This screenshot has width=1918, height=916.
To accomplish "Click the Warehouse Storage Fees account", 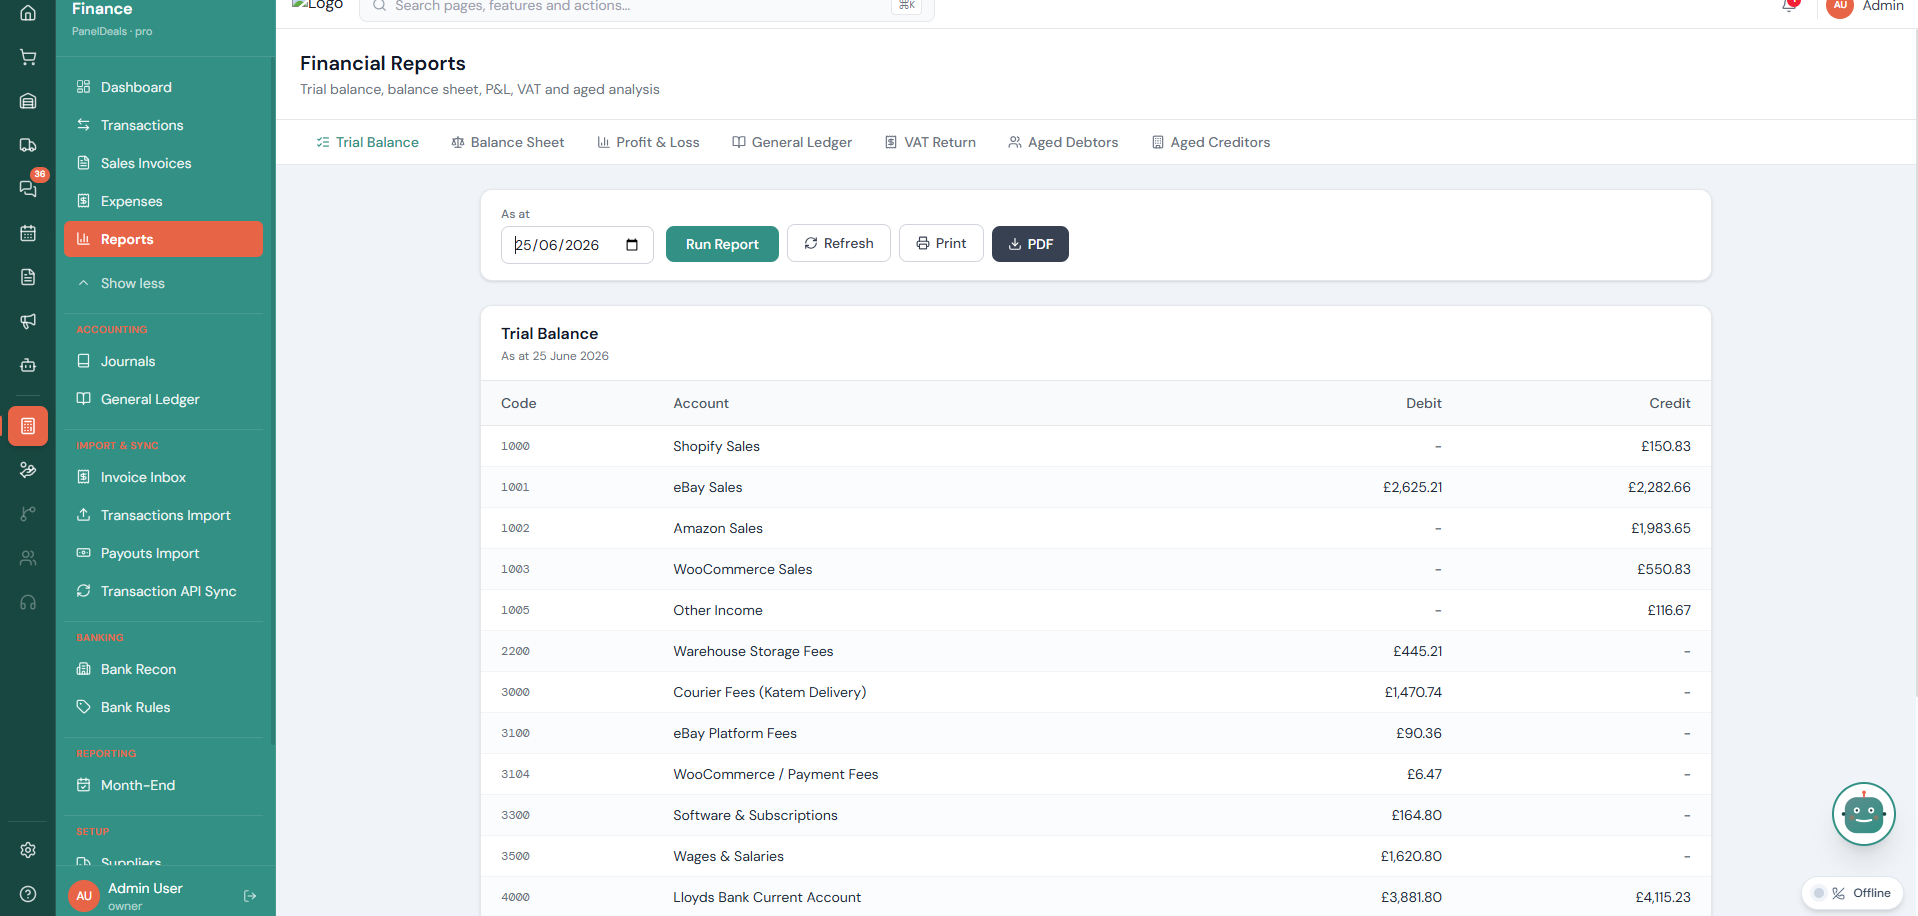I will coord(753,651).
